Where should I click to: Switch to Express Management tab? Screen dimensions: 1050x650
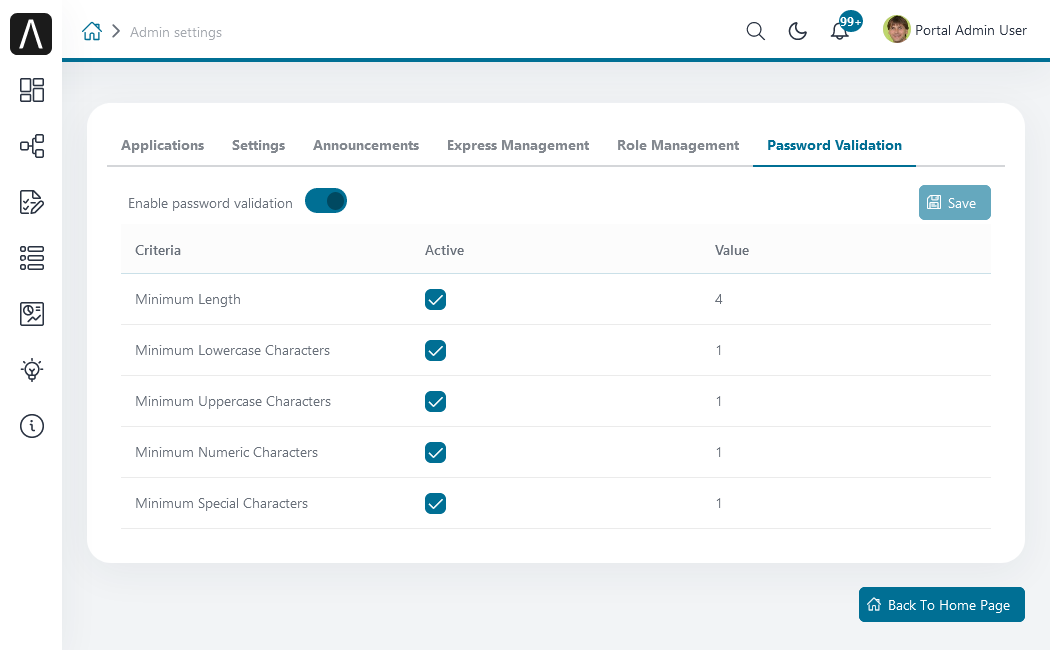click(518, 145)
